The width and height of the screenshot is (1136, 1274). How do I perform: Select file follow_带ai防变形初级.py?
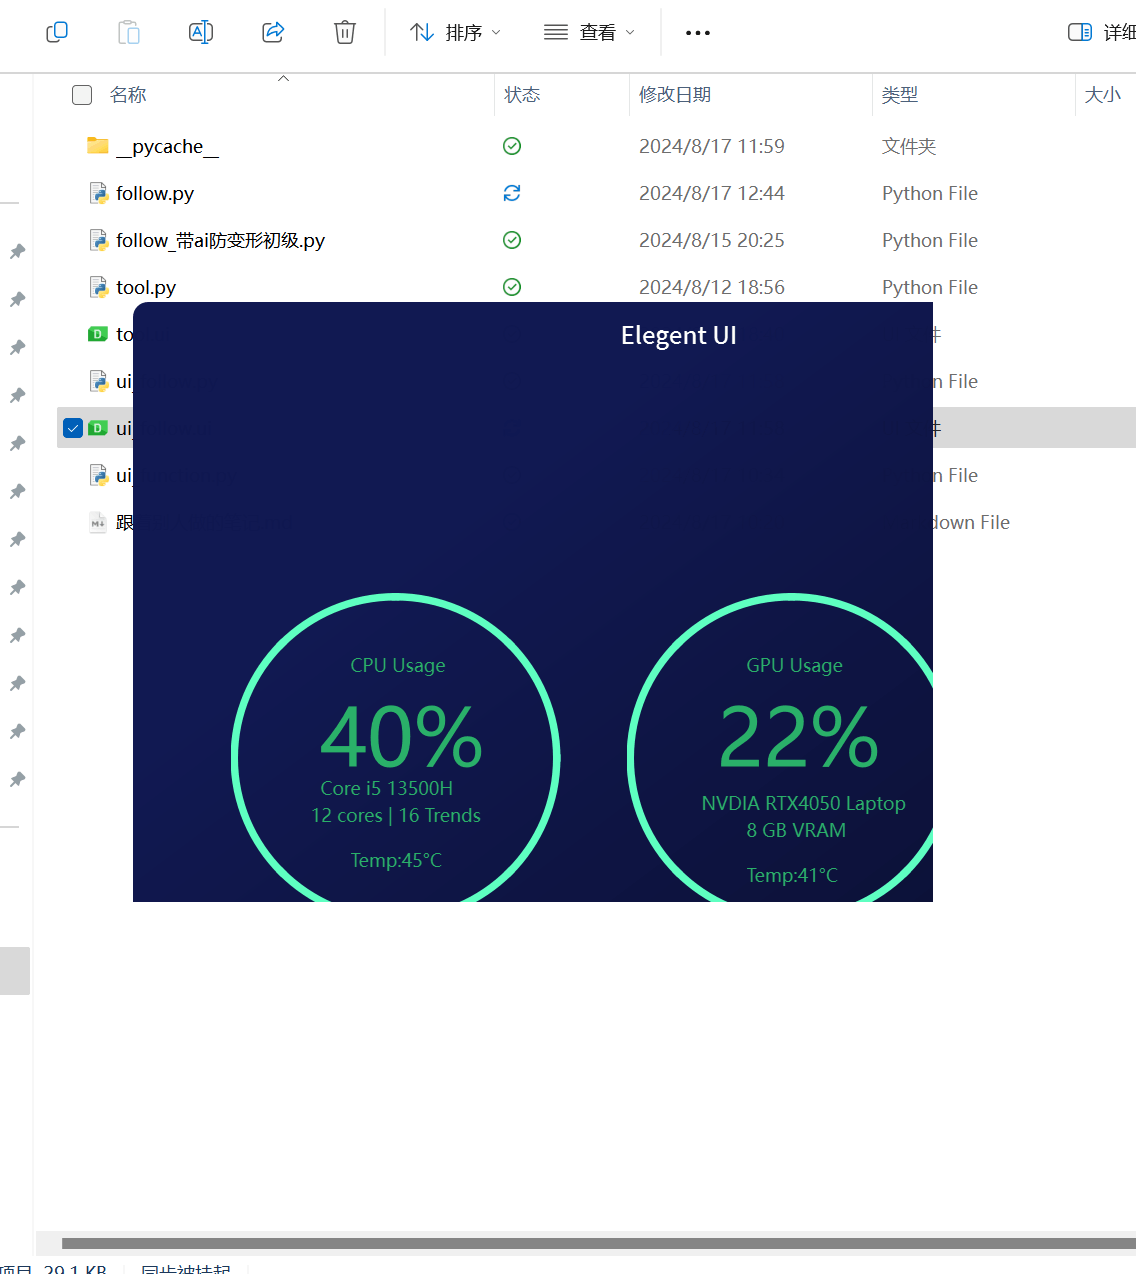[x=220, y=241]
